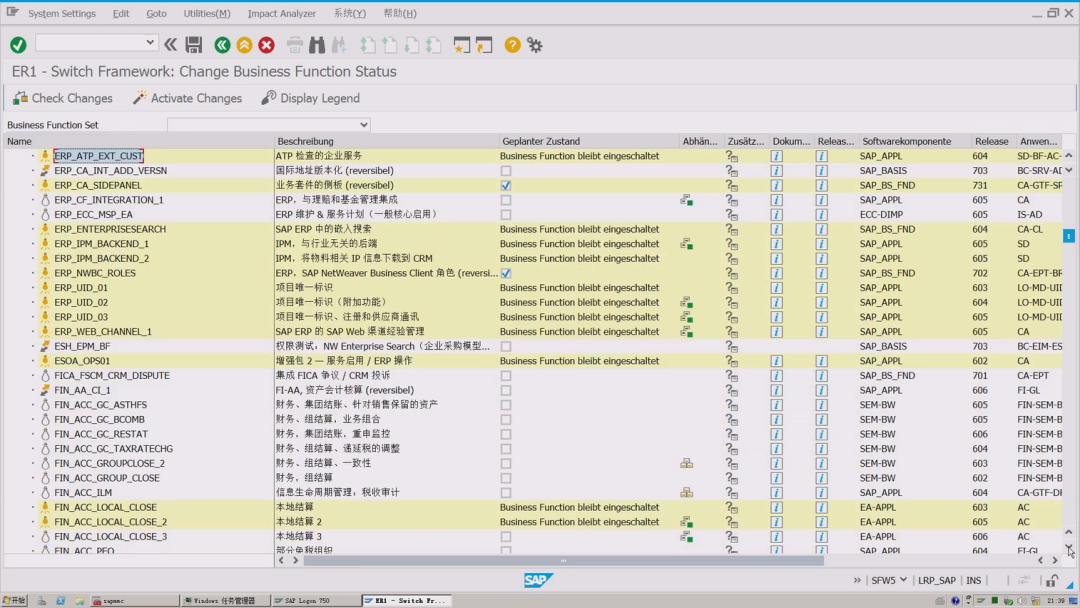Click the Print icon in toolbar

(x=295, y=45)
